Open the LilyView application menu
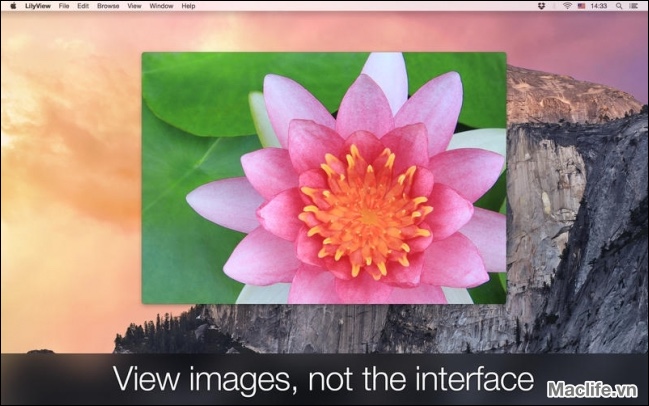The height and width of the screenshot is (406, 649). point(38,6)
